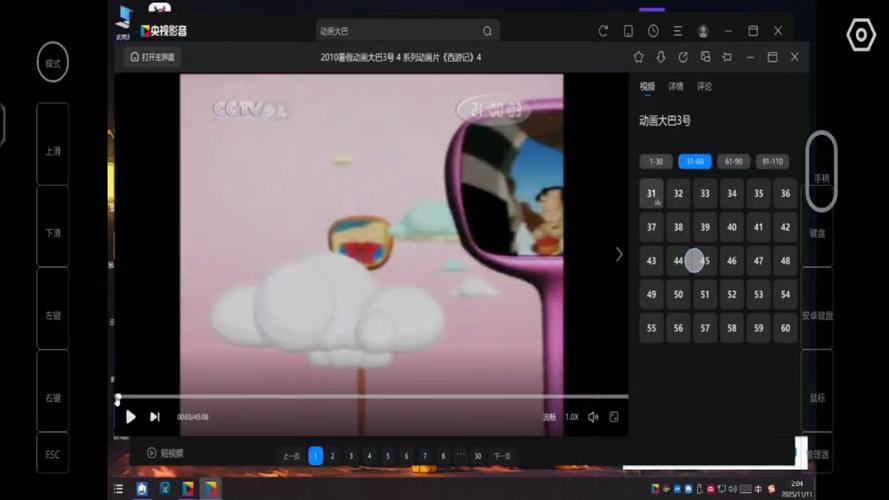889x500 pixels.
Task: Play episode 60
Action: 785,328
